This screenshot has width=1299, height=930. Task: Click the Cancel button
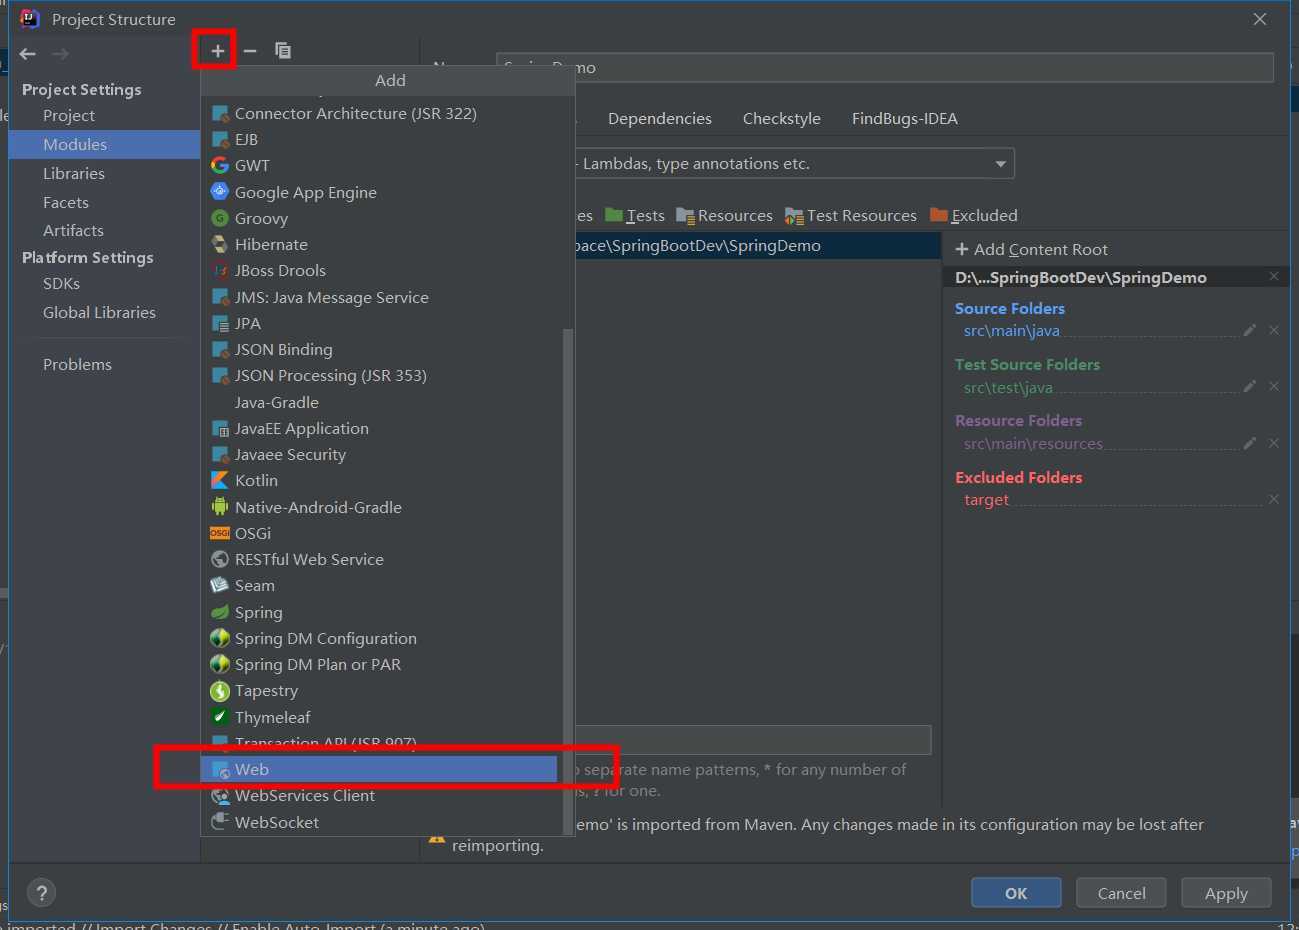pyautogui.click(x=1121, y=893)
